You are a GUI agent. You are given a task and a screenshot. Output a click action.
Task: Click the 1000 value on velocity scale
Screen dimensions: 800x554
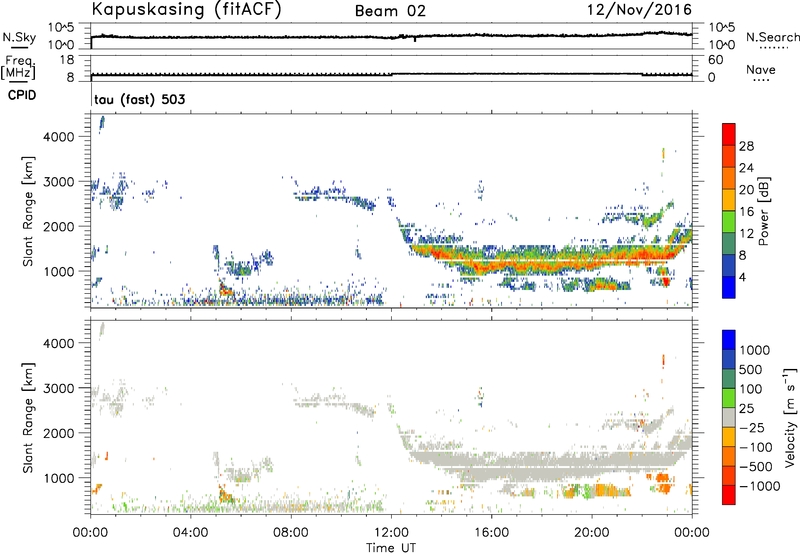(x=754, y=350)
